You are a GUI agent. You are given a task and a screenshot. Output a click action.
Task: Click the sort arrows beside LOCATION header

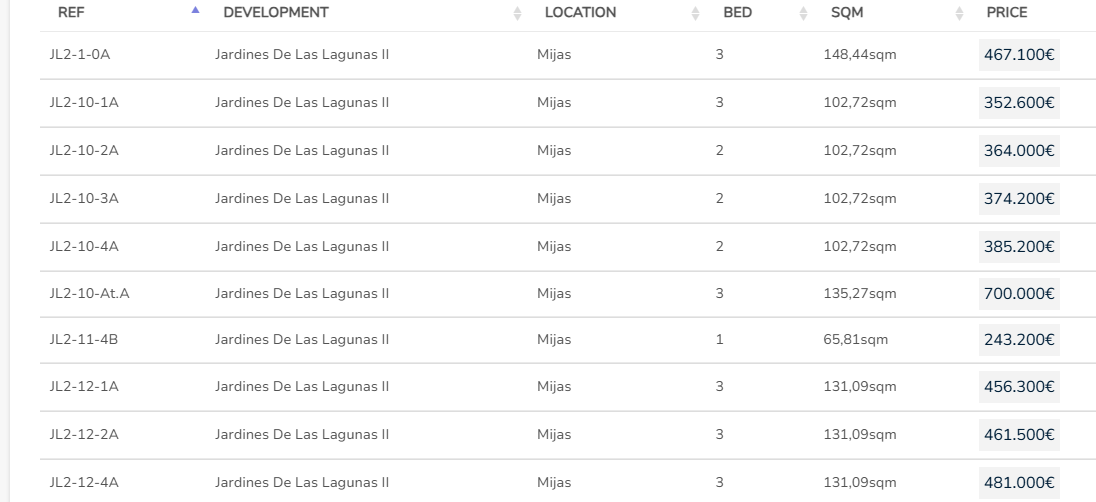tap(695, 13)
